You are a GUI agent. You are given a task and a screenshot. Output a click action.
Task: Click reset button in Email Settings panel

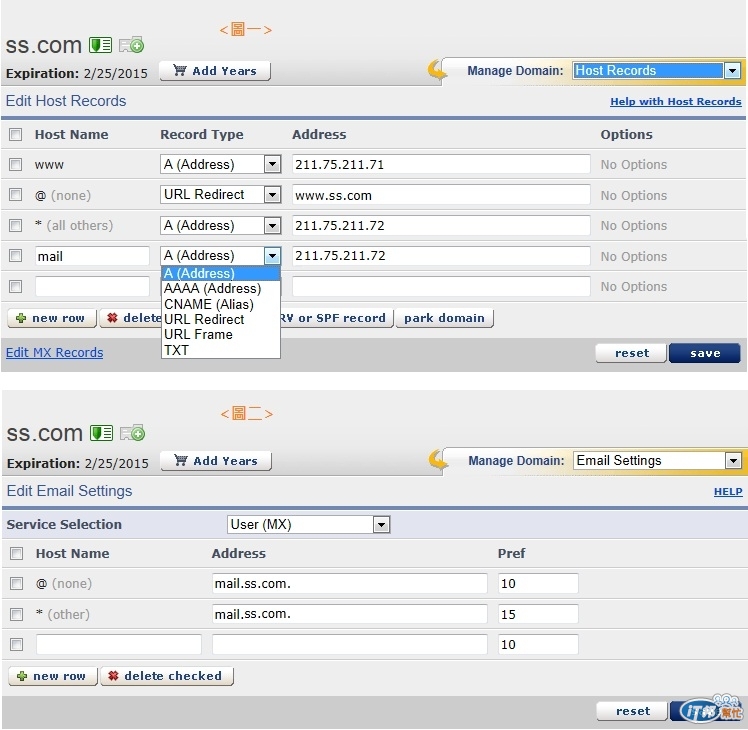[x=632, y=711]
